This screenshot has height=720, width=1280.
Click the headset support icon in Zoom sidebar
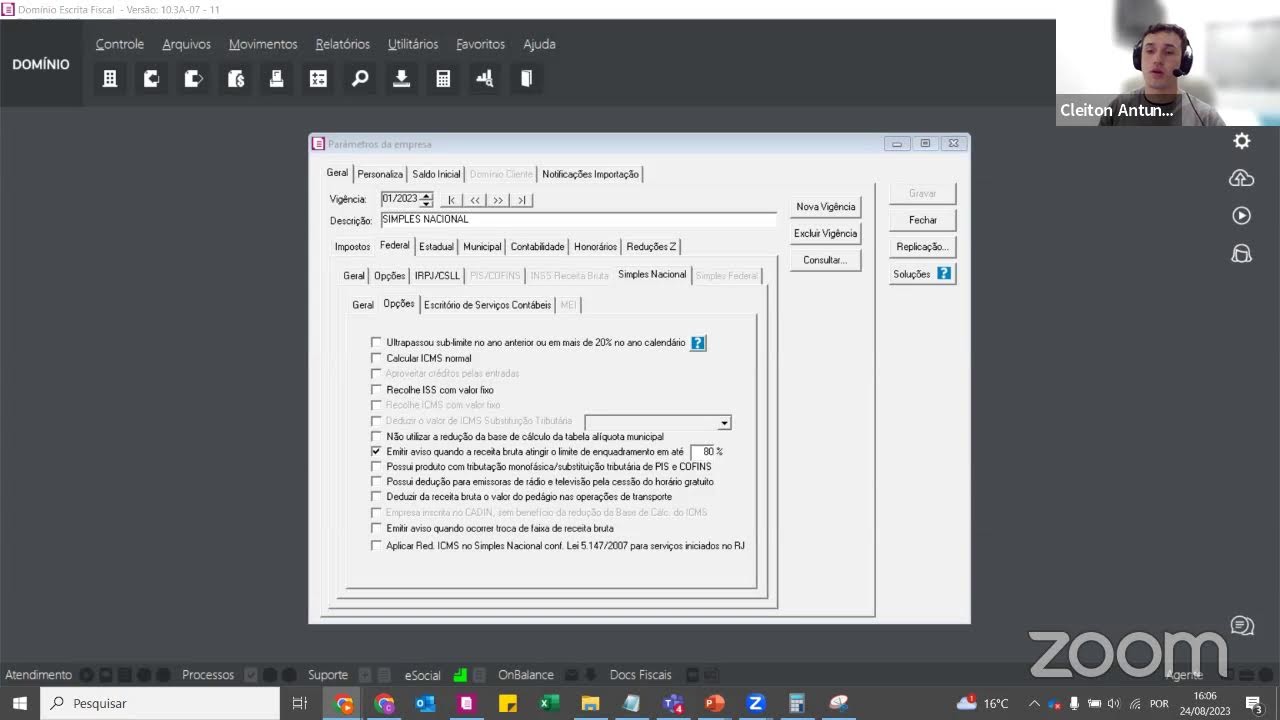click(x=1242, y=254)
